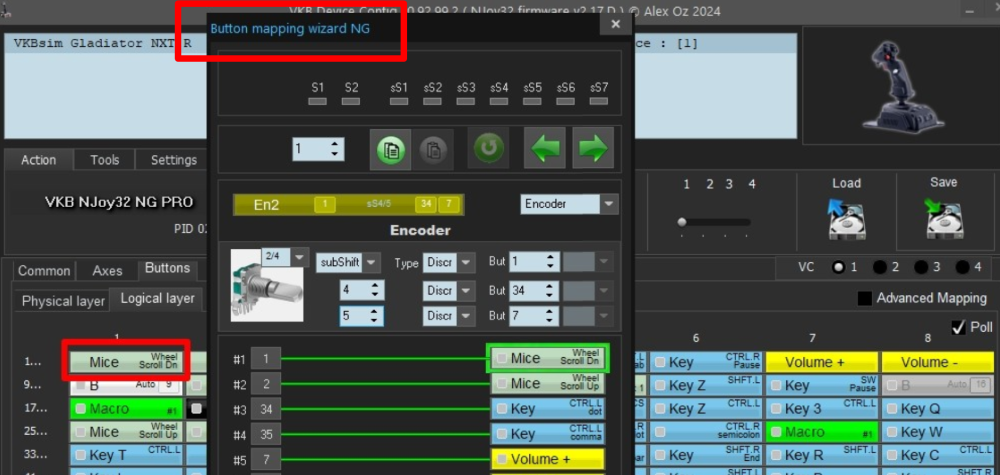The image size is (1000, 475).
Task: Select the wizard Mice Wheel Scroll Dn mapping
Action: click(547, 359)
